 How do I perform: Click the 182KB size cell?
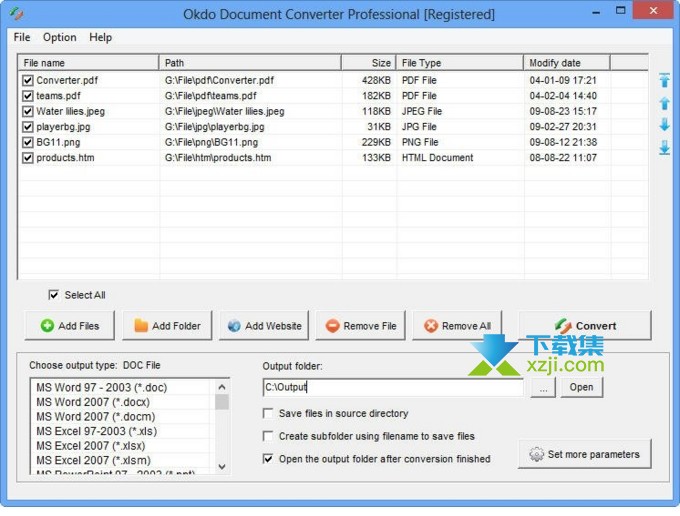point(376,96)
